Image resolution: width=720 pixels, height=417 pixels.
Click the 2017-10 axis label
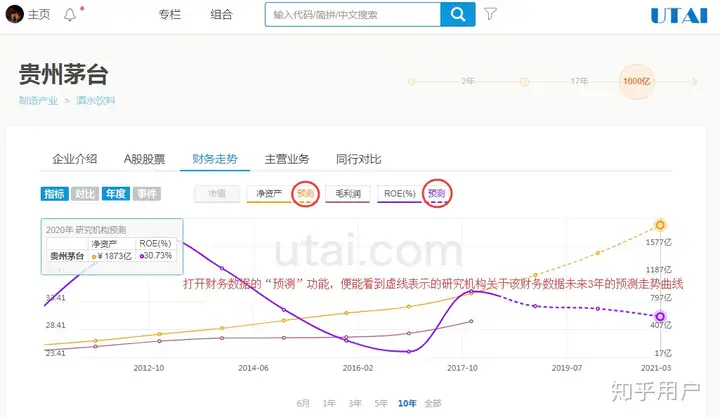point(462,368)
